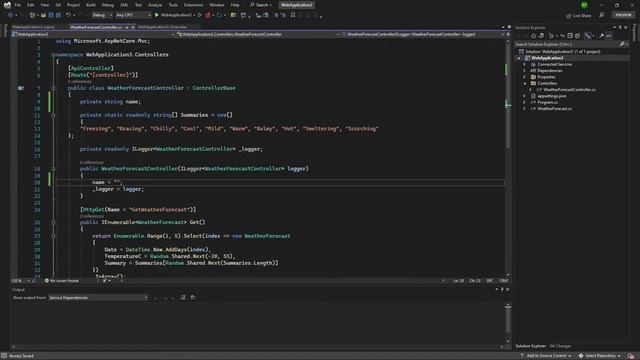Open the Show output from dropdown
This screenshot has height=360, width=640.
click(x=98, y=298)
